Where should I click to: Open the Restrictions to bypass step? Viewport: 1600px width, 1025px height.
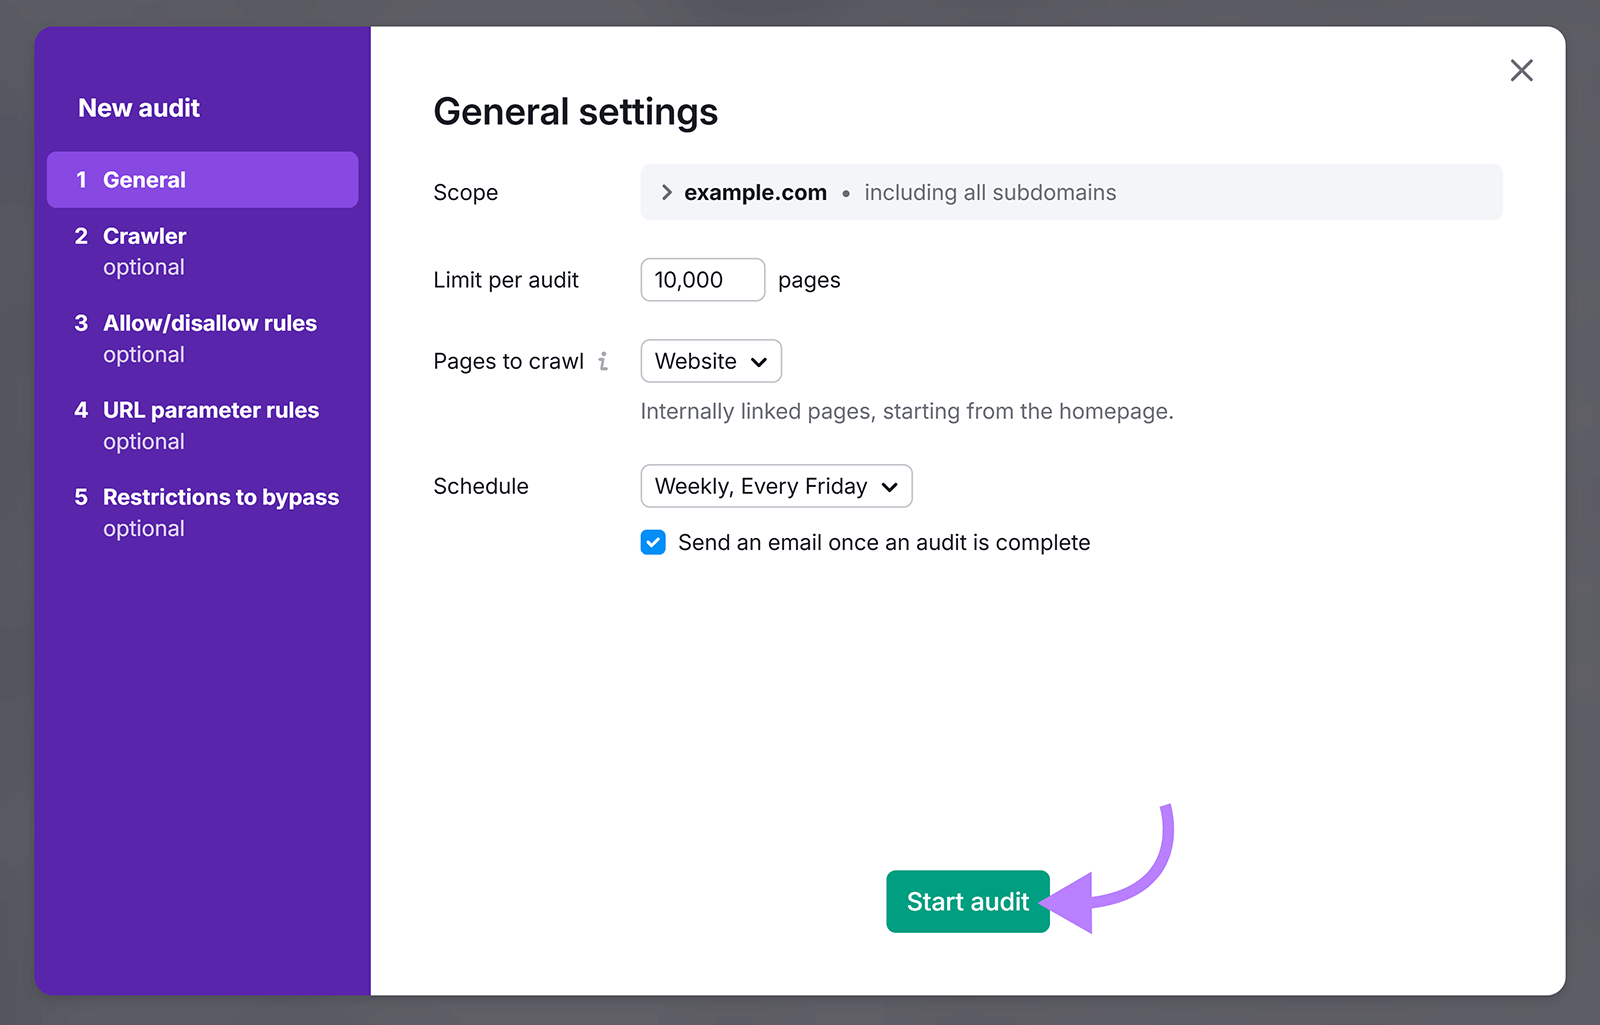(x=220, y=497)
